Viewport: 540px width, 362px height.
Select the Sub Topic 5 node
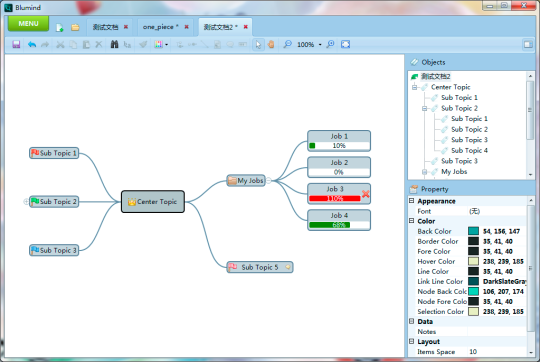[x=260, y=267]
